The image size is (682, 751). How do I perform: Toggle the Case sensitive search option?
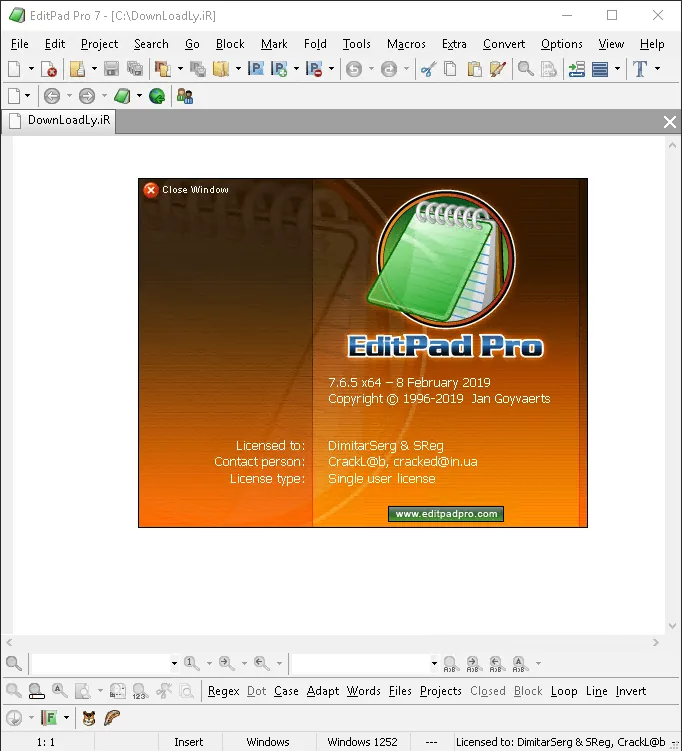click(286, 691)
